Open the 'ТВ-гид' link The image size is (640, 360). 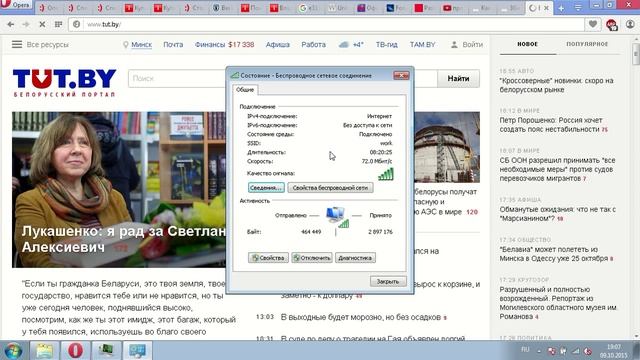387,44
